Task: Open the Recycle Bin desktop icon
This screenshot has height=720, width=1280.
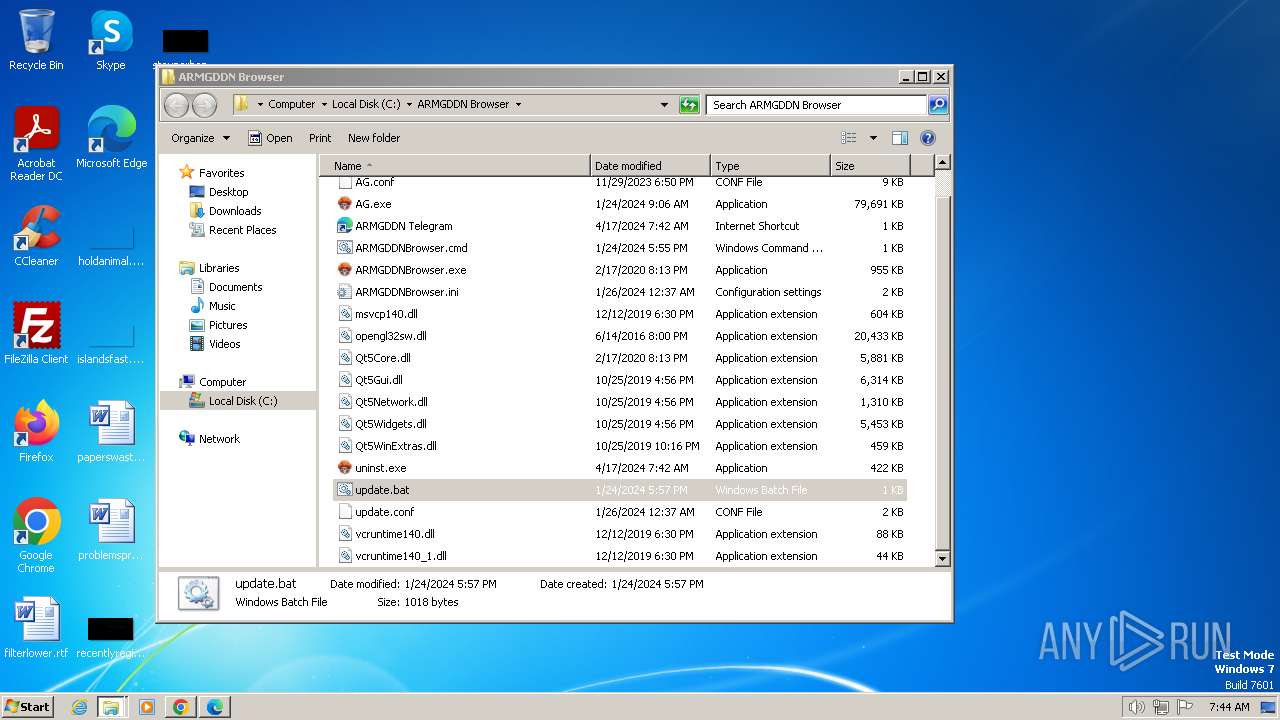Action: tap(36, 40)
